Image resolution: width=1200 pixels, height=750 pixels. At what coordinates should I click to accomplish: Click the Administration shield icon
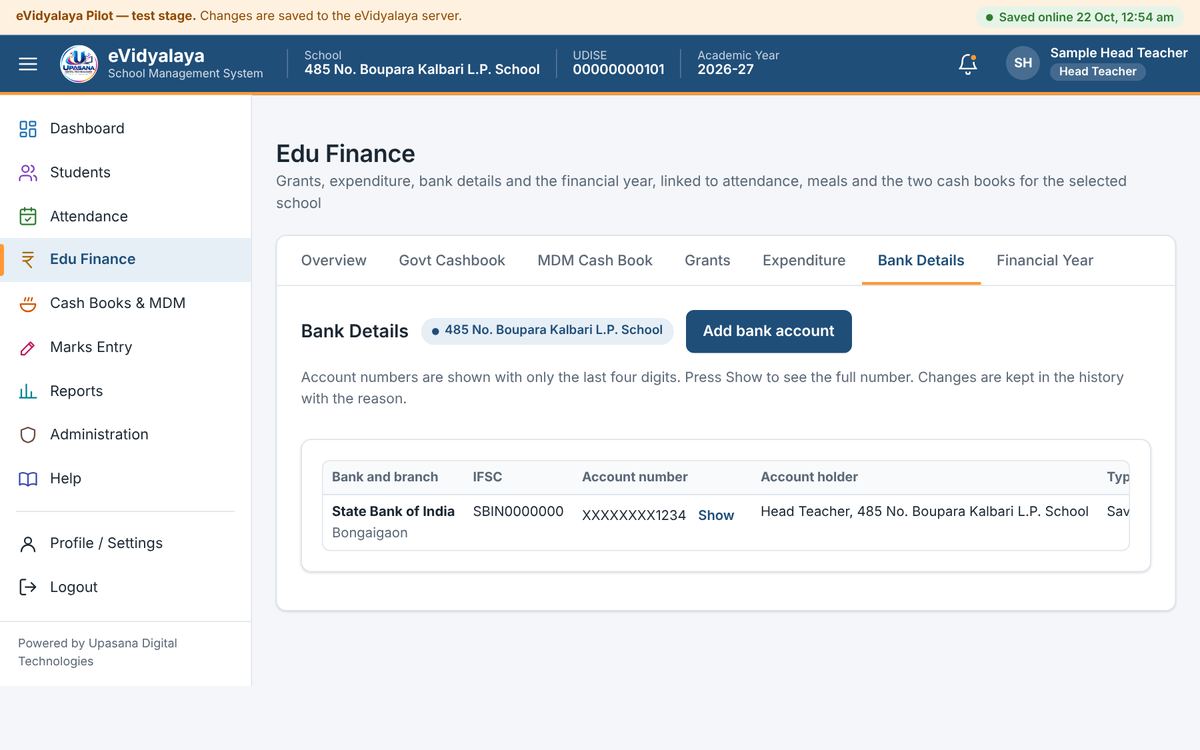[28, 434]
